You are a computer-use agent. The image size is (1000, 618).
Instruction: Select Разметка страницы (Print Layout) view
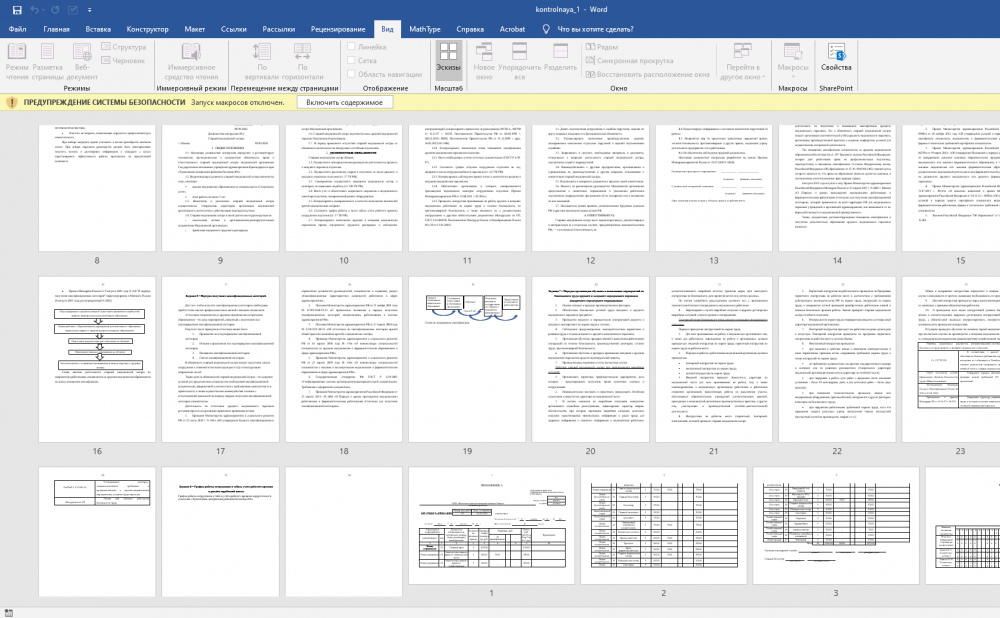47,62
